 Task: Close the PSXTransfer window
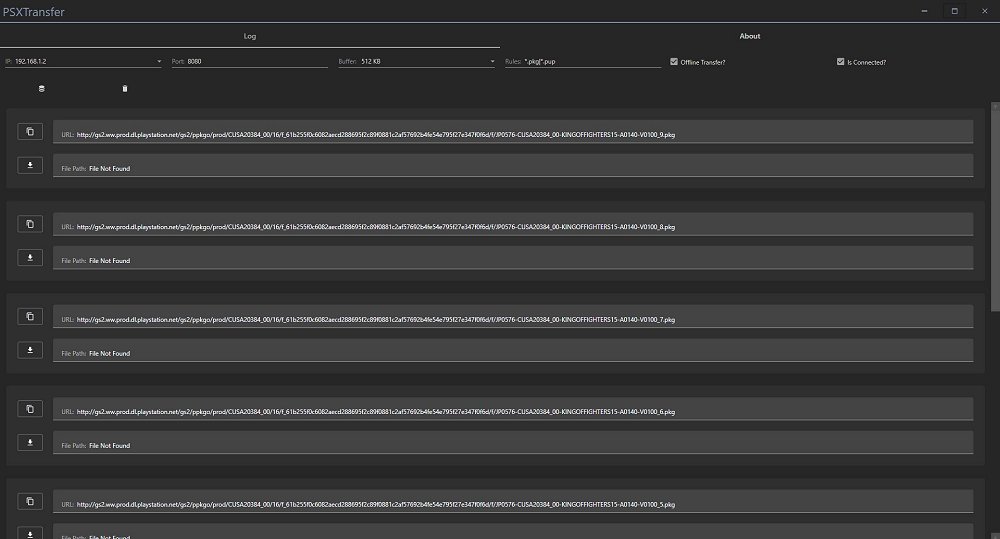tap(985, 11)
